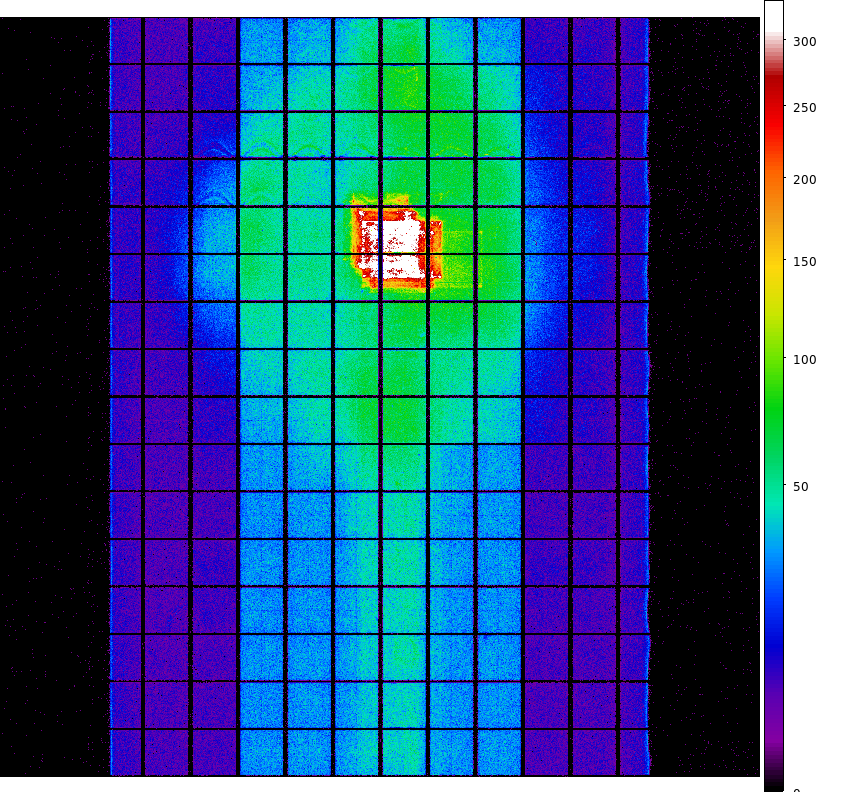The height and width of the screenshot is (792, 868).
Task: Click the 150 tick label on colorbar
Action: (x=805, y=262)
